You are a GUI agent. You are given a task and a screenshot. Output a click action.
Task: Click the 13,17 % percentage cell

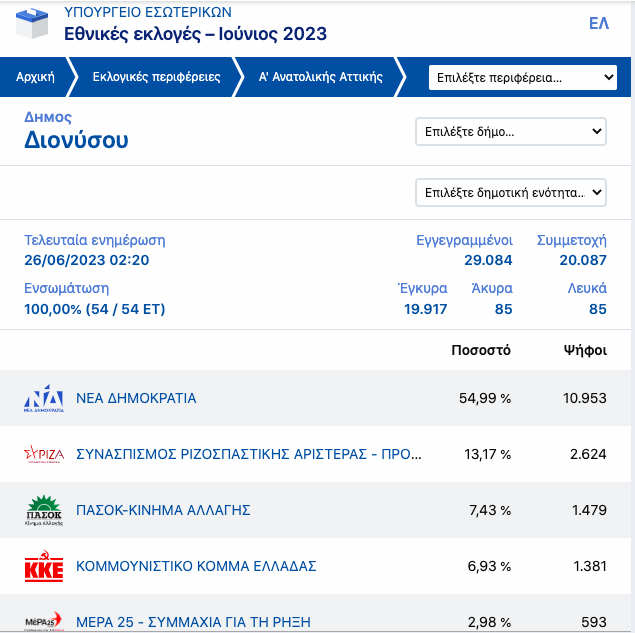pos(487,454)
